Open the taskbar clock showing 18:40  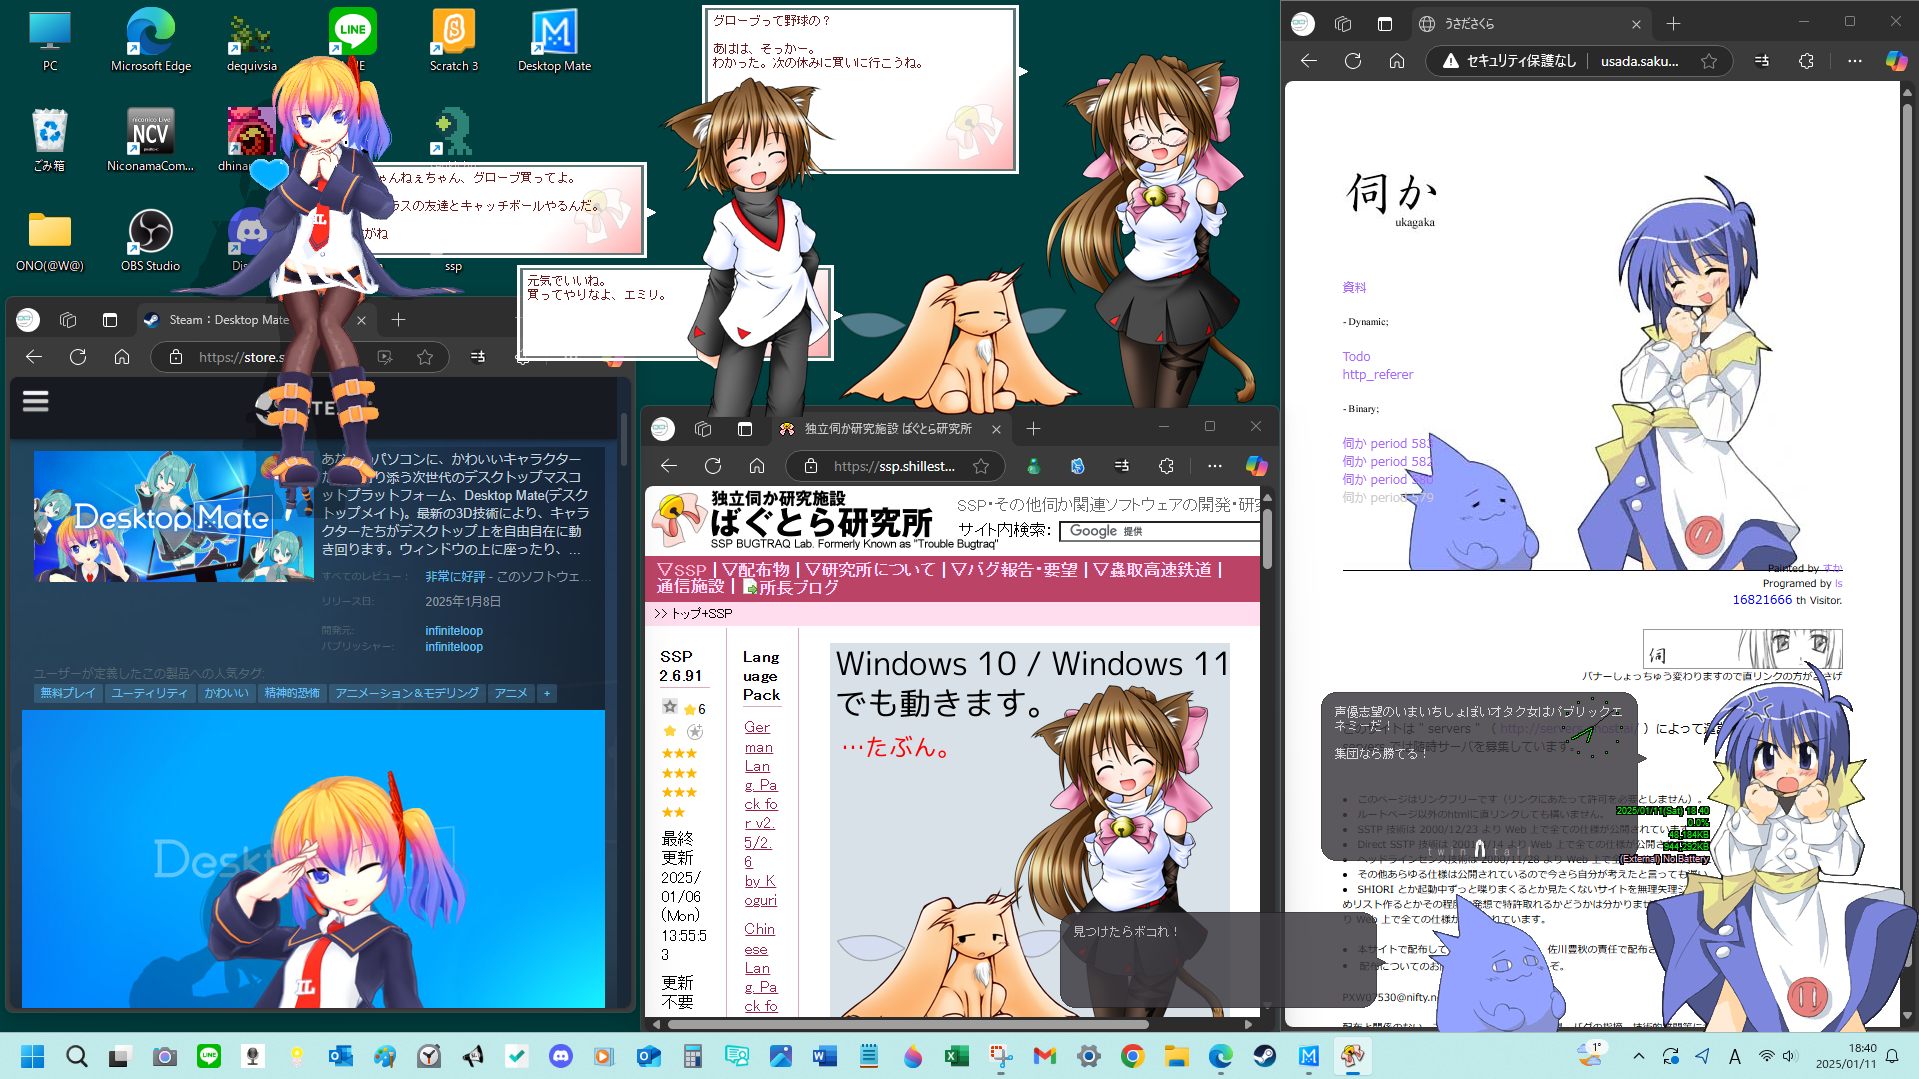point(1846,1056)
